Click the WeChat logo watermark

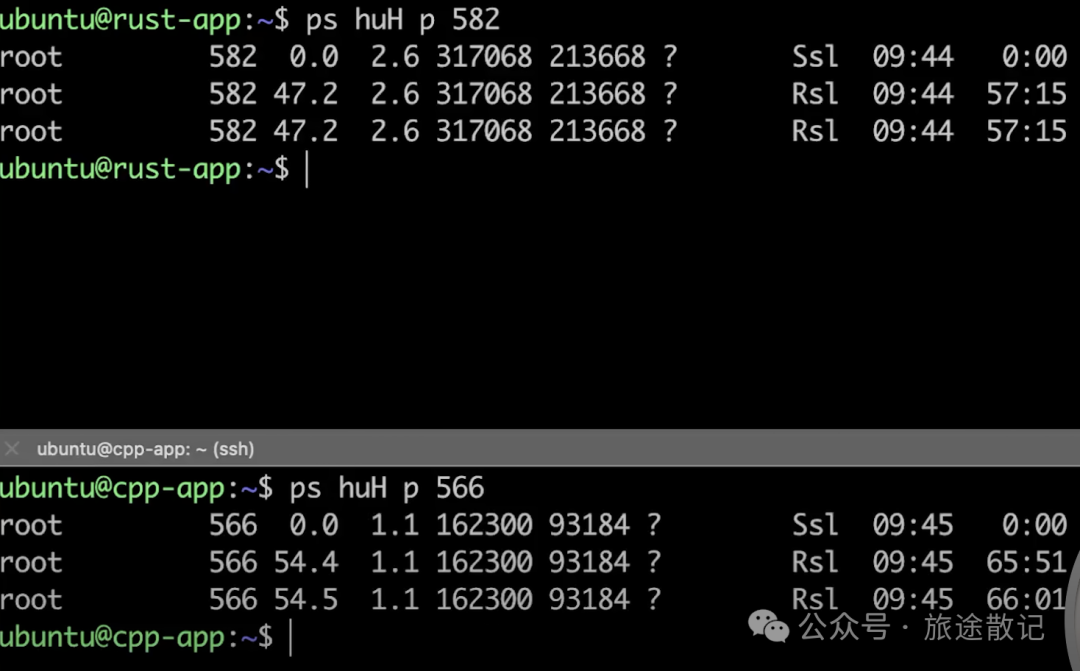click(768, 626)
